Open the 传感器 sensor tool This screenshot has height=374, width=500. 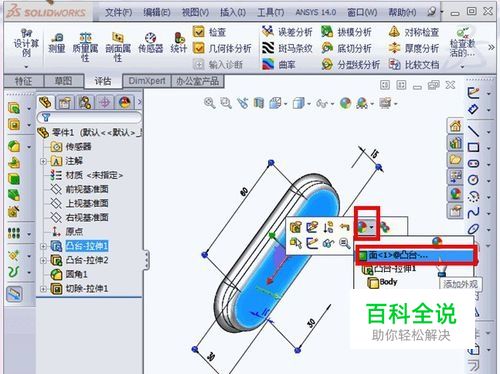point(151,43)
